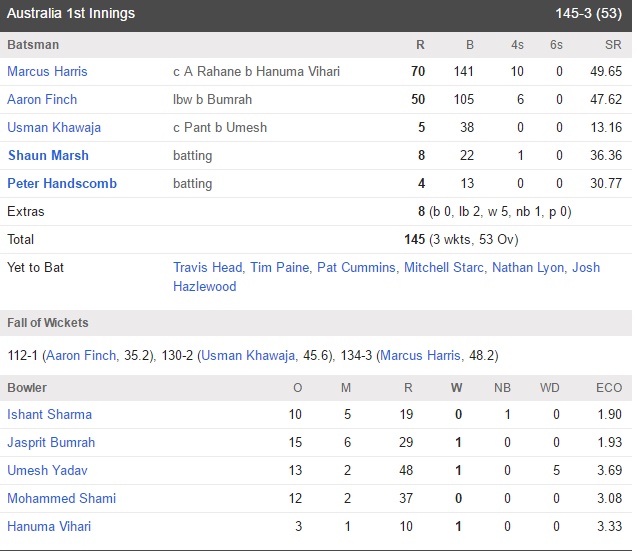The width and height of the screenshot is (637, 551).
Task: Open Ishant Sharma bowler profile
Action: tap(50, 414)
